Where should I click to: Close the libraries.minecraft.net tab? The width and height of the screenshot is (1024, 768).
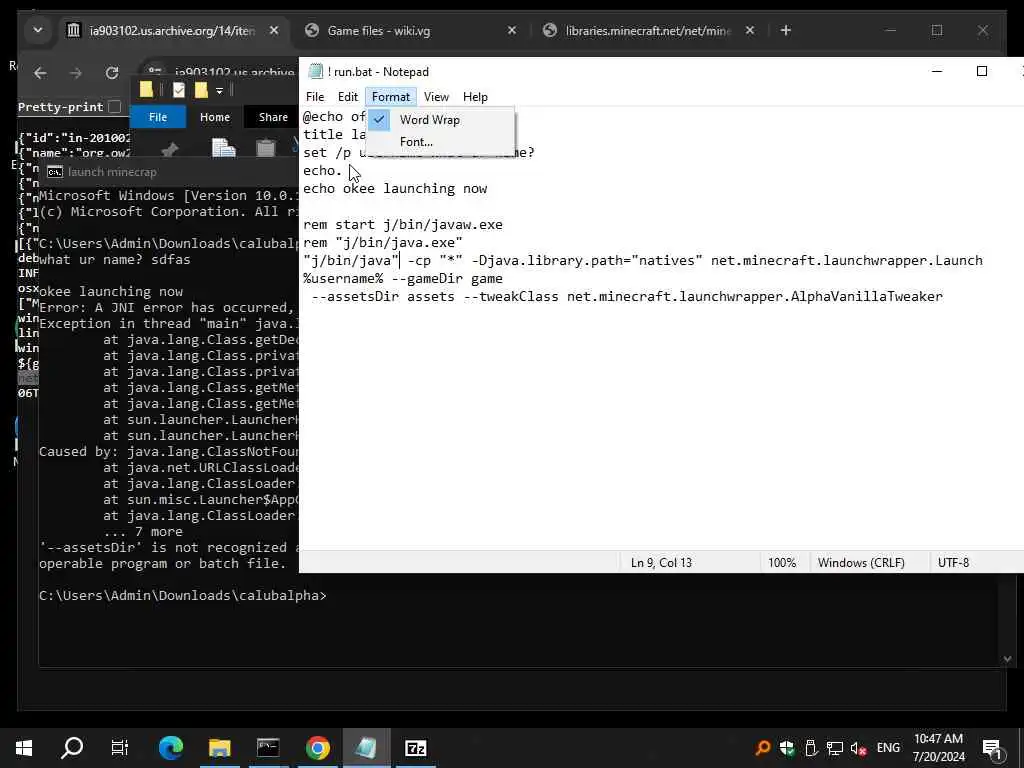coord(750,30)
